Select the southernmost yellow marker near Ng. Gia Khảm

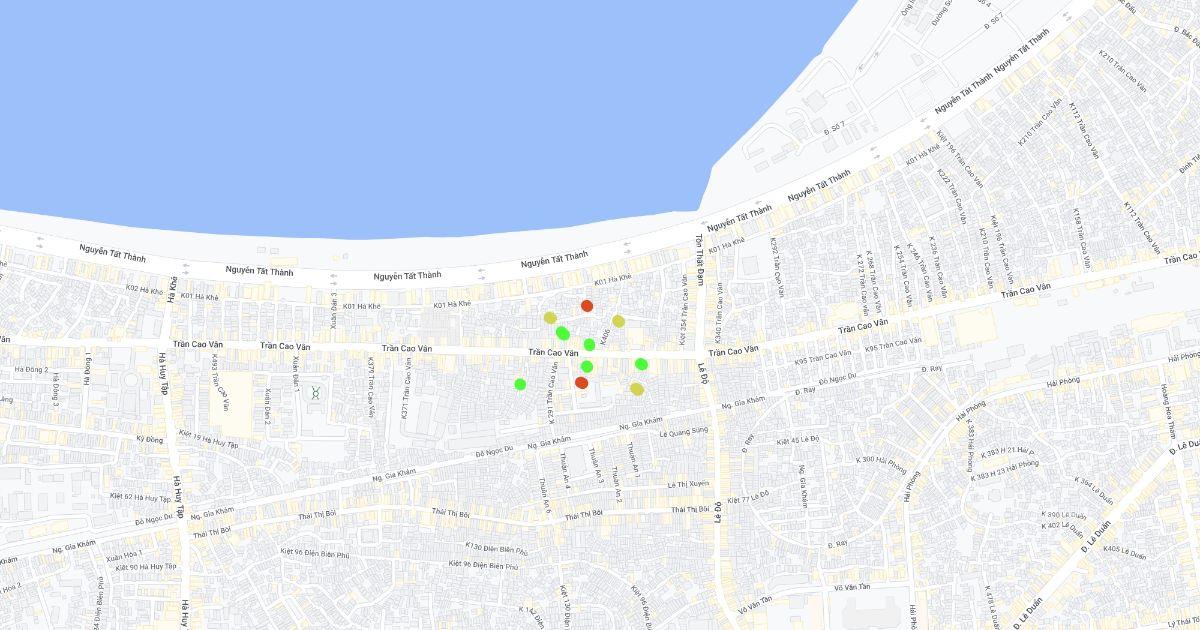click(x=637, y=389)
